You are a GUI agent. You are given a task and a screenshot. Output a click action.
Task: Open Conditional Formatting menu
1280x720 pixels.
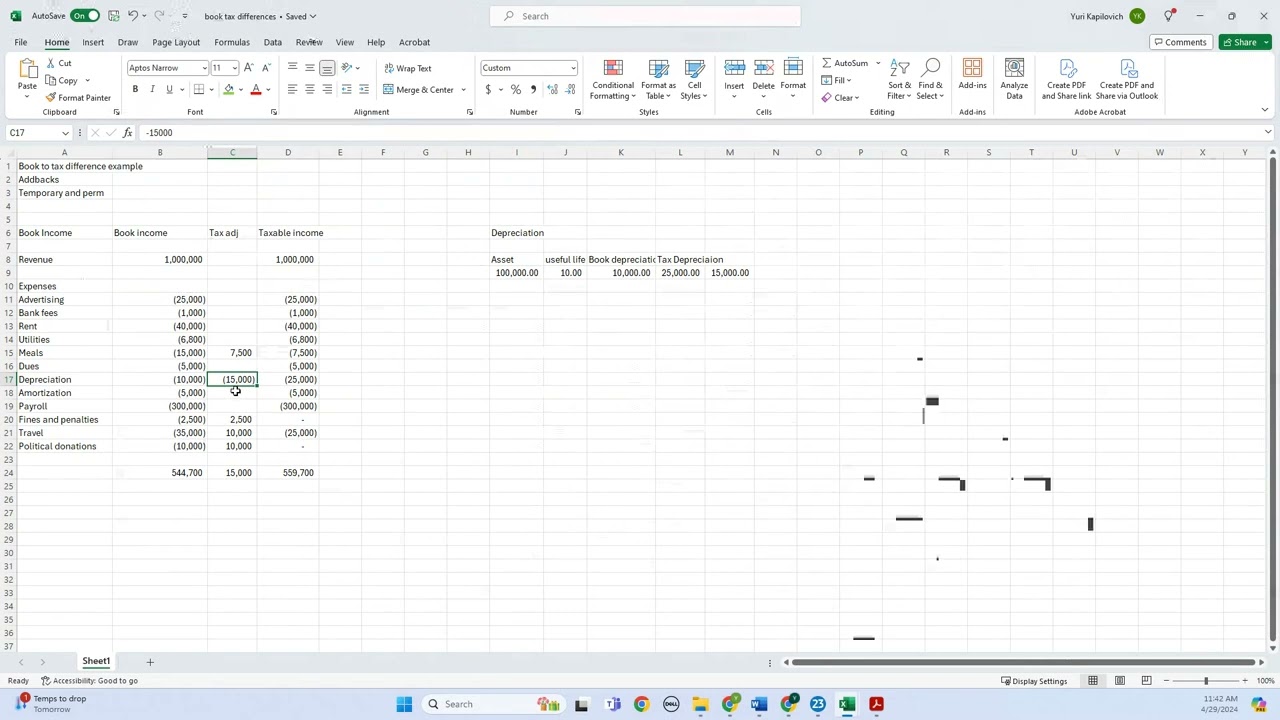pyautogui.click(x=613, y=80)
